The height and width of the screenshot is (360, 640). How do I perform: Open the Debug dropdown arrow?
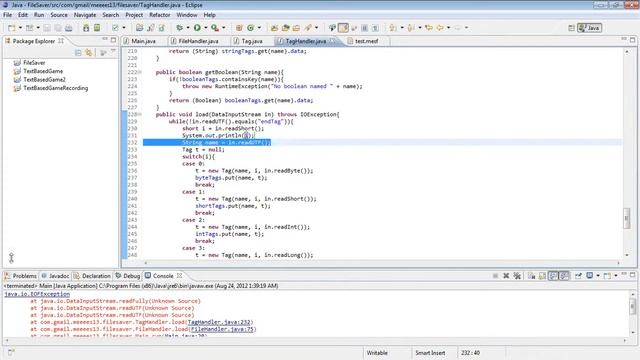188,28
